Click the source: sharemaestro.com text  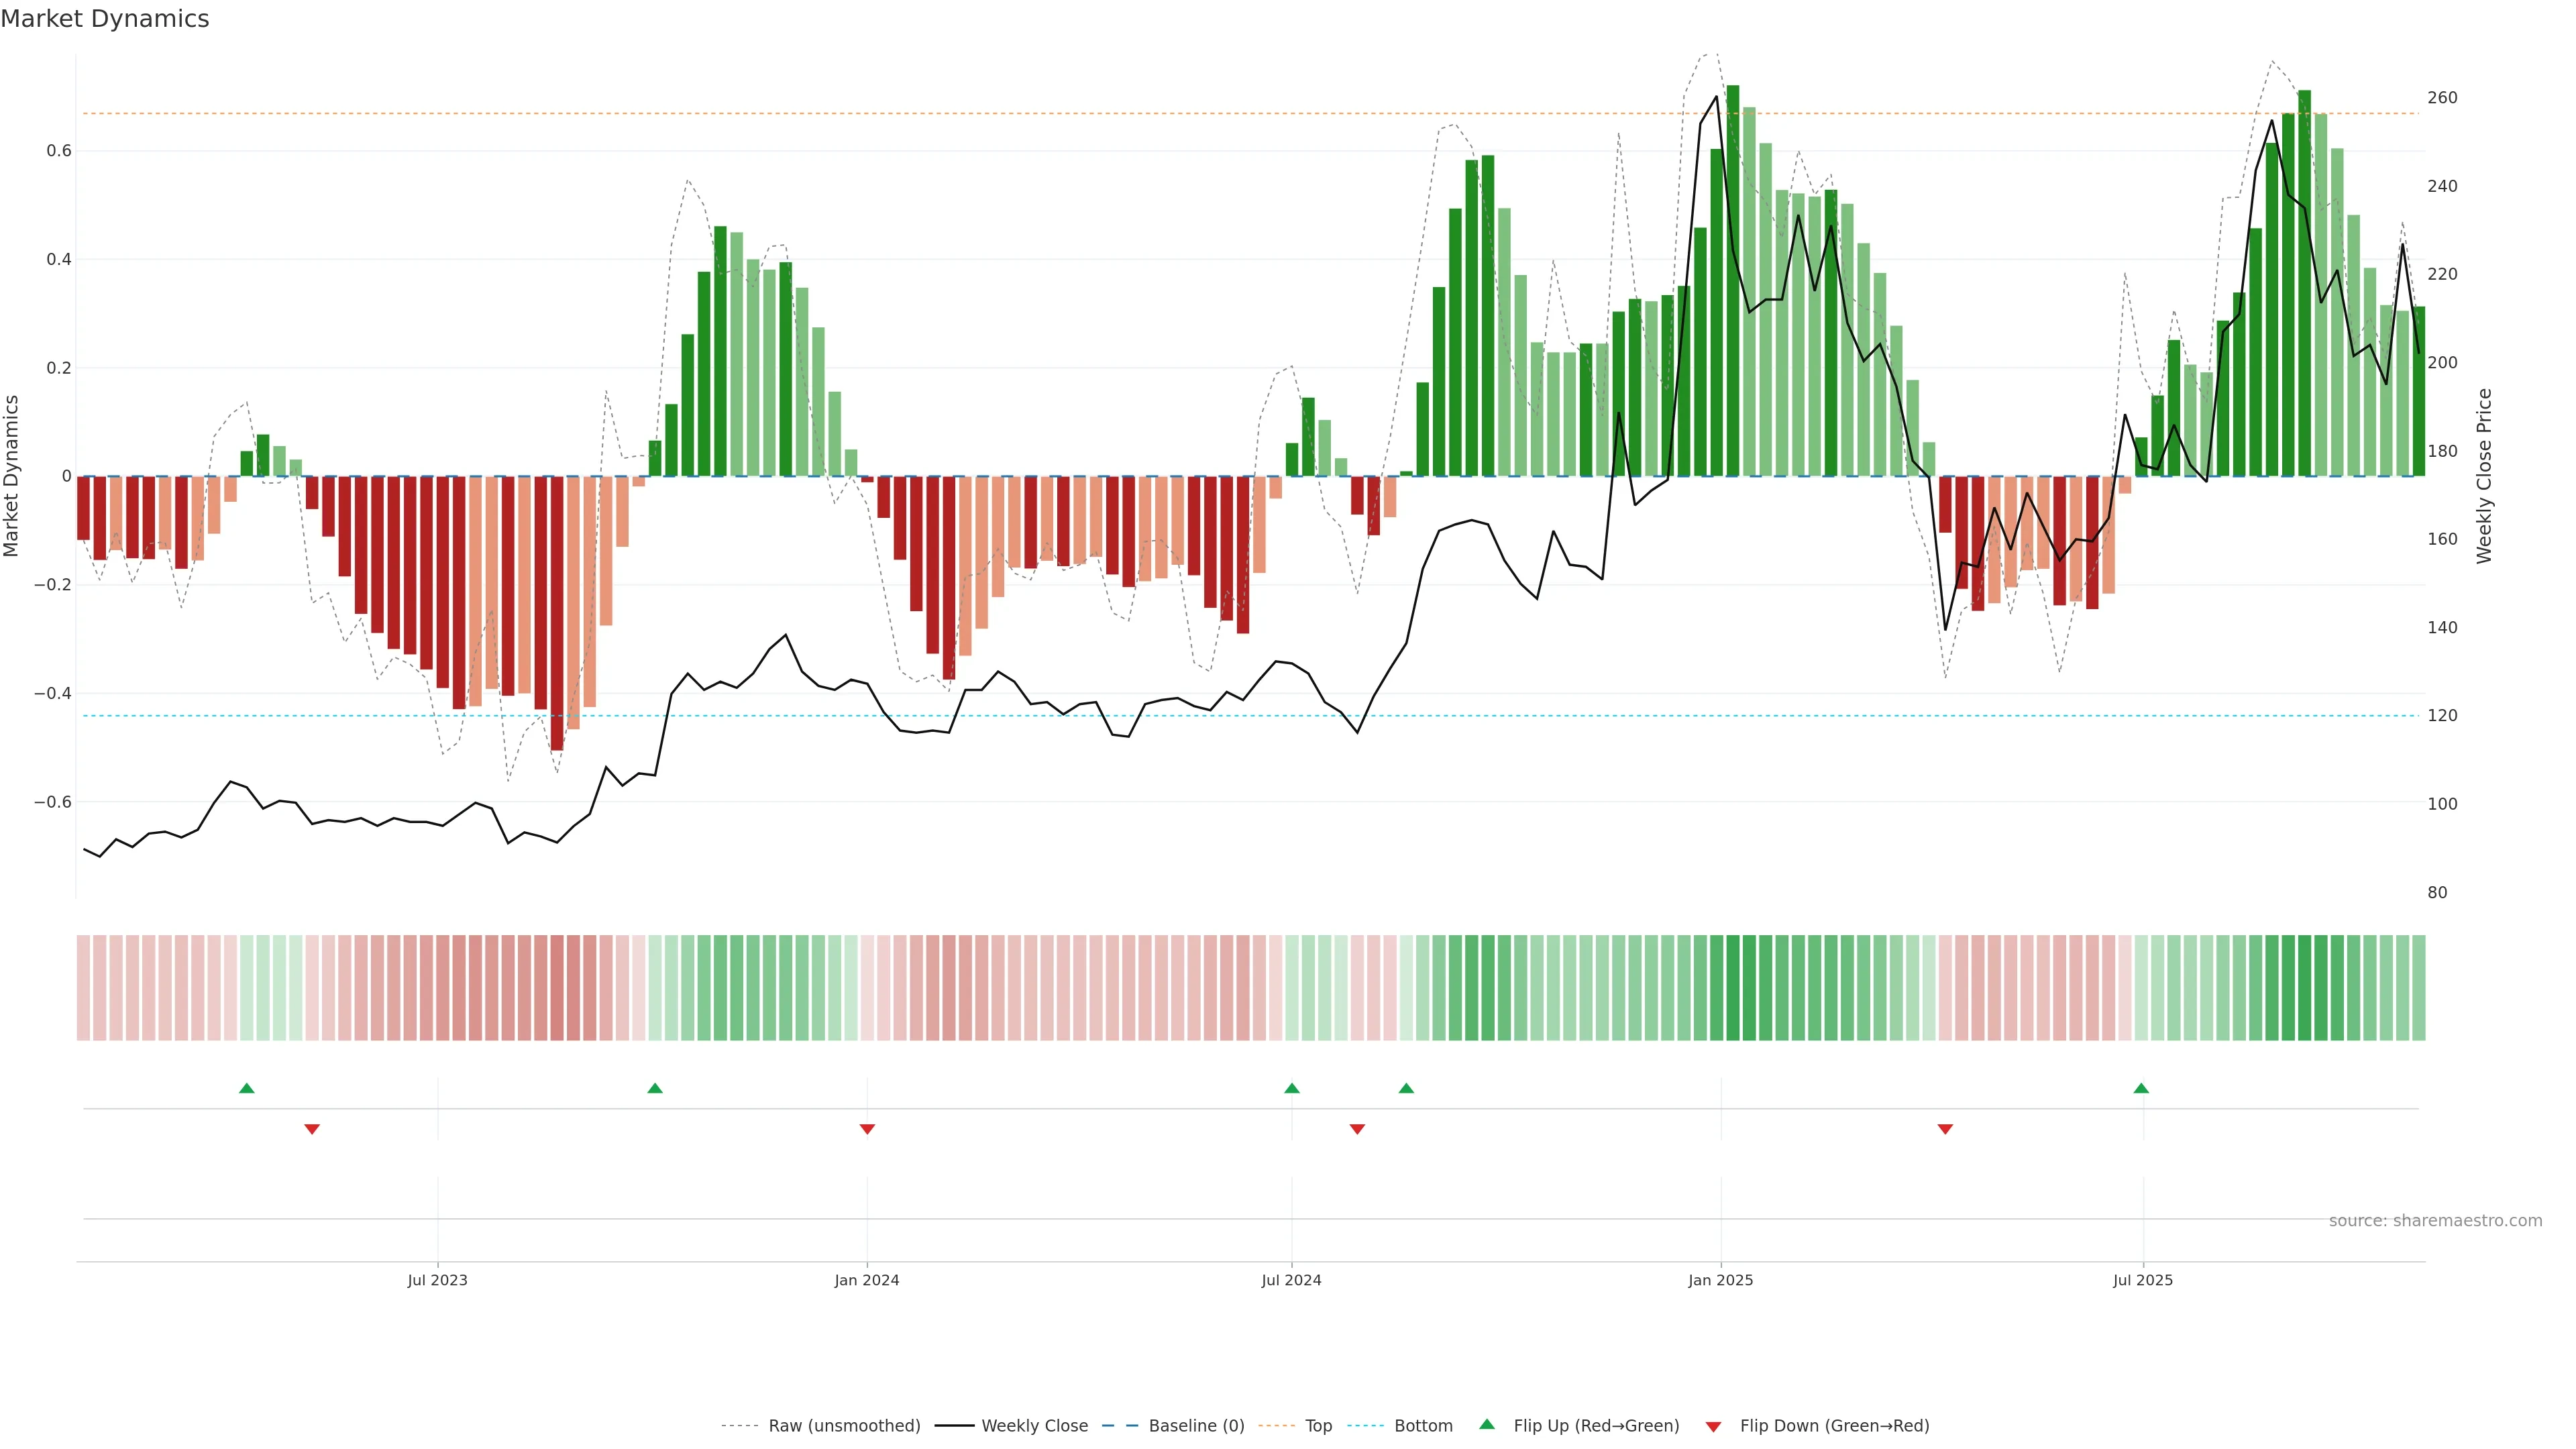(x=2435, y=1220)
